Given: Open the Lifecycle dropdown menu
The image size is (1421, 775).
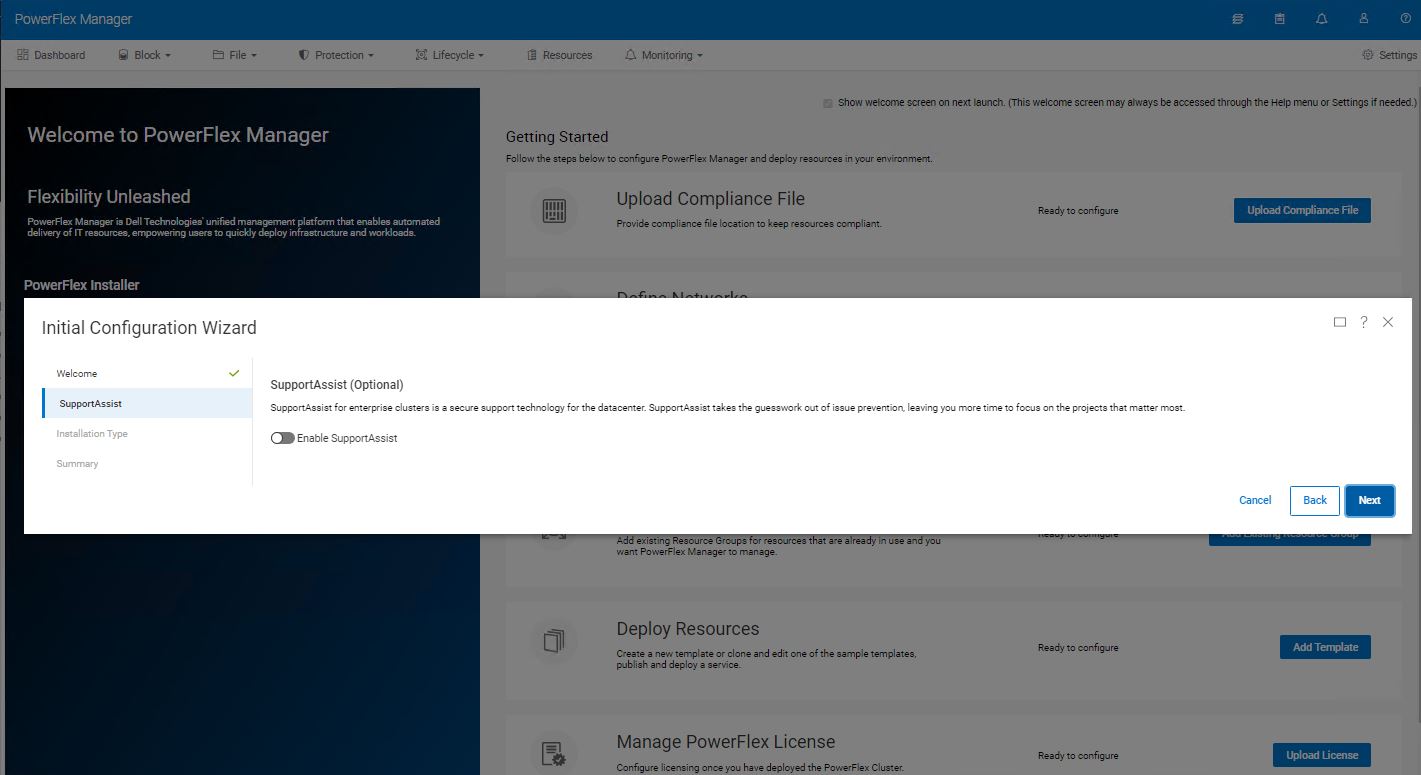Looking at the screenshot, I should (449, 55).
